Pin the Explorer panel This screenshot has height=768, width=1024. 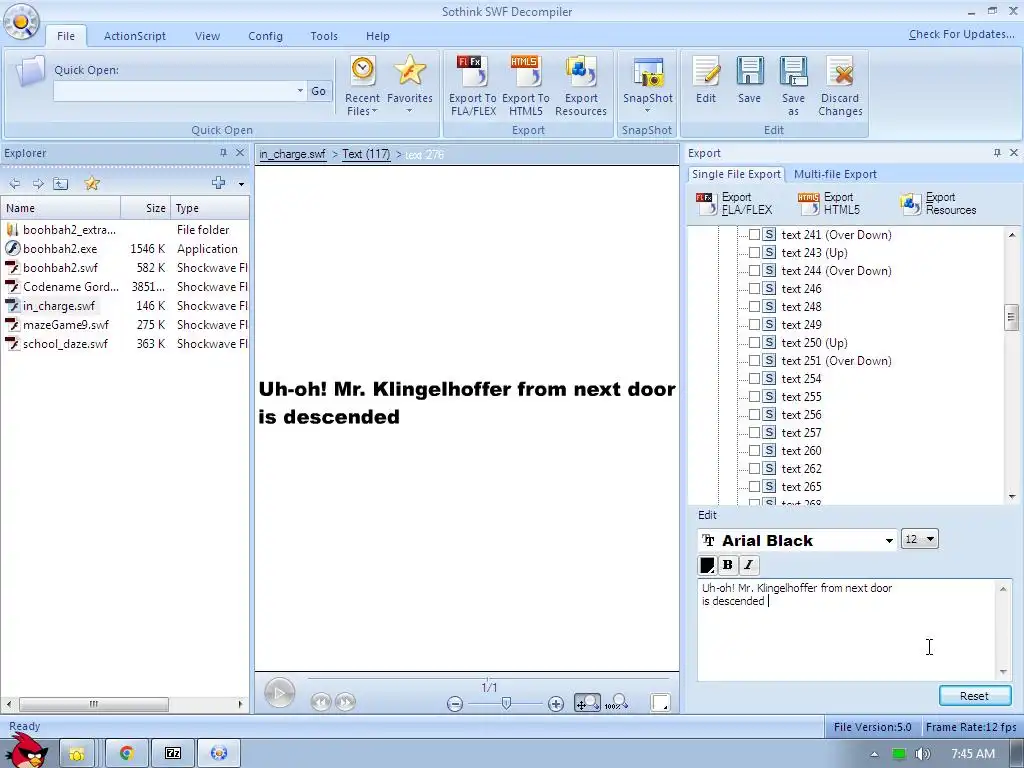click(223, 153)
